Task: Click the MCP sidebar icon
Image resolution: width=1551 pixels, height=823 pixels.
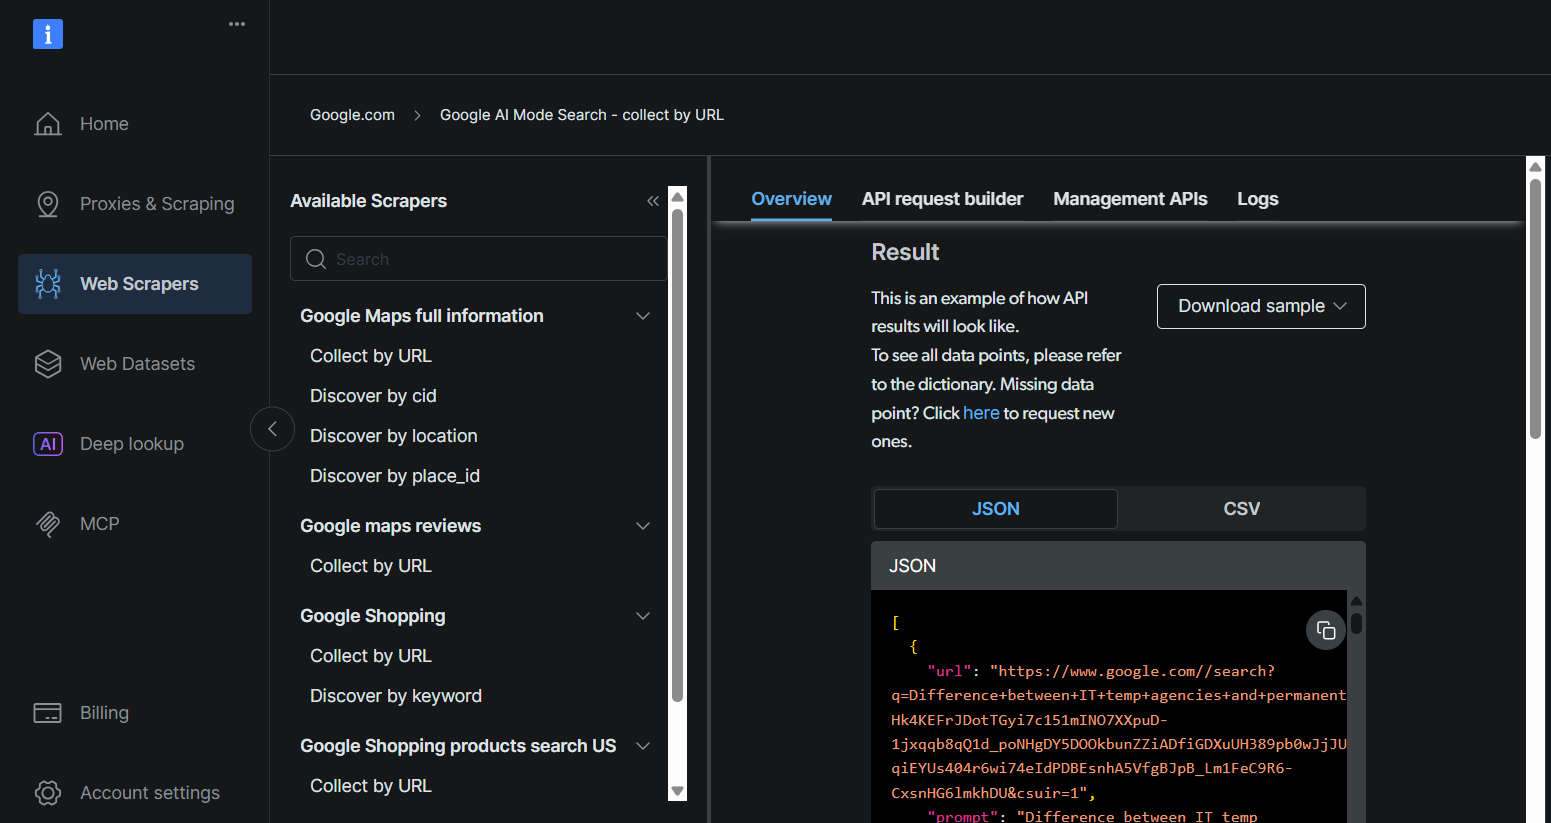Action: [47, 523]
